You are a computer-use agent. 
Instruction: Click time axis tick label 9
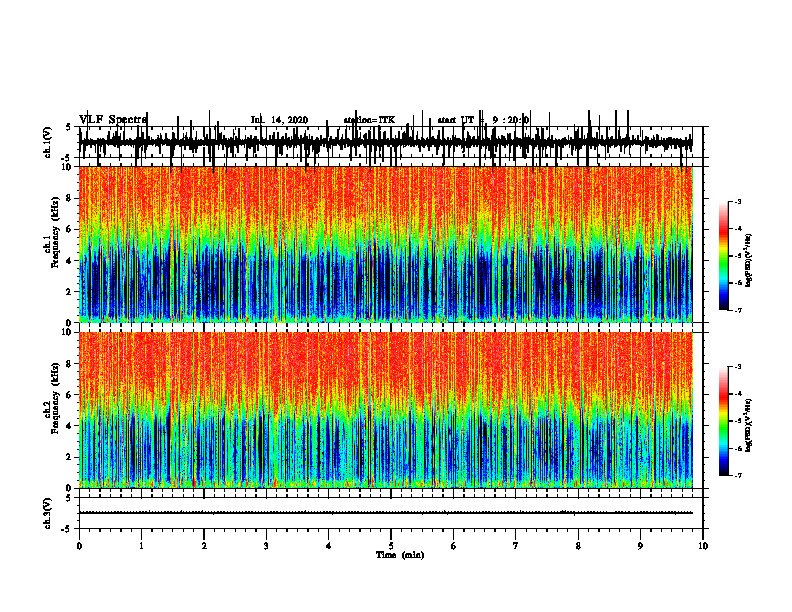click(640, 546)
